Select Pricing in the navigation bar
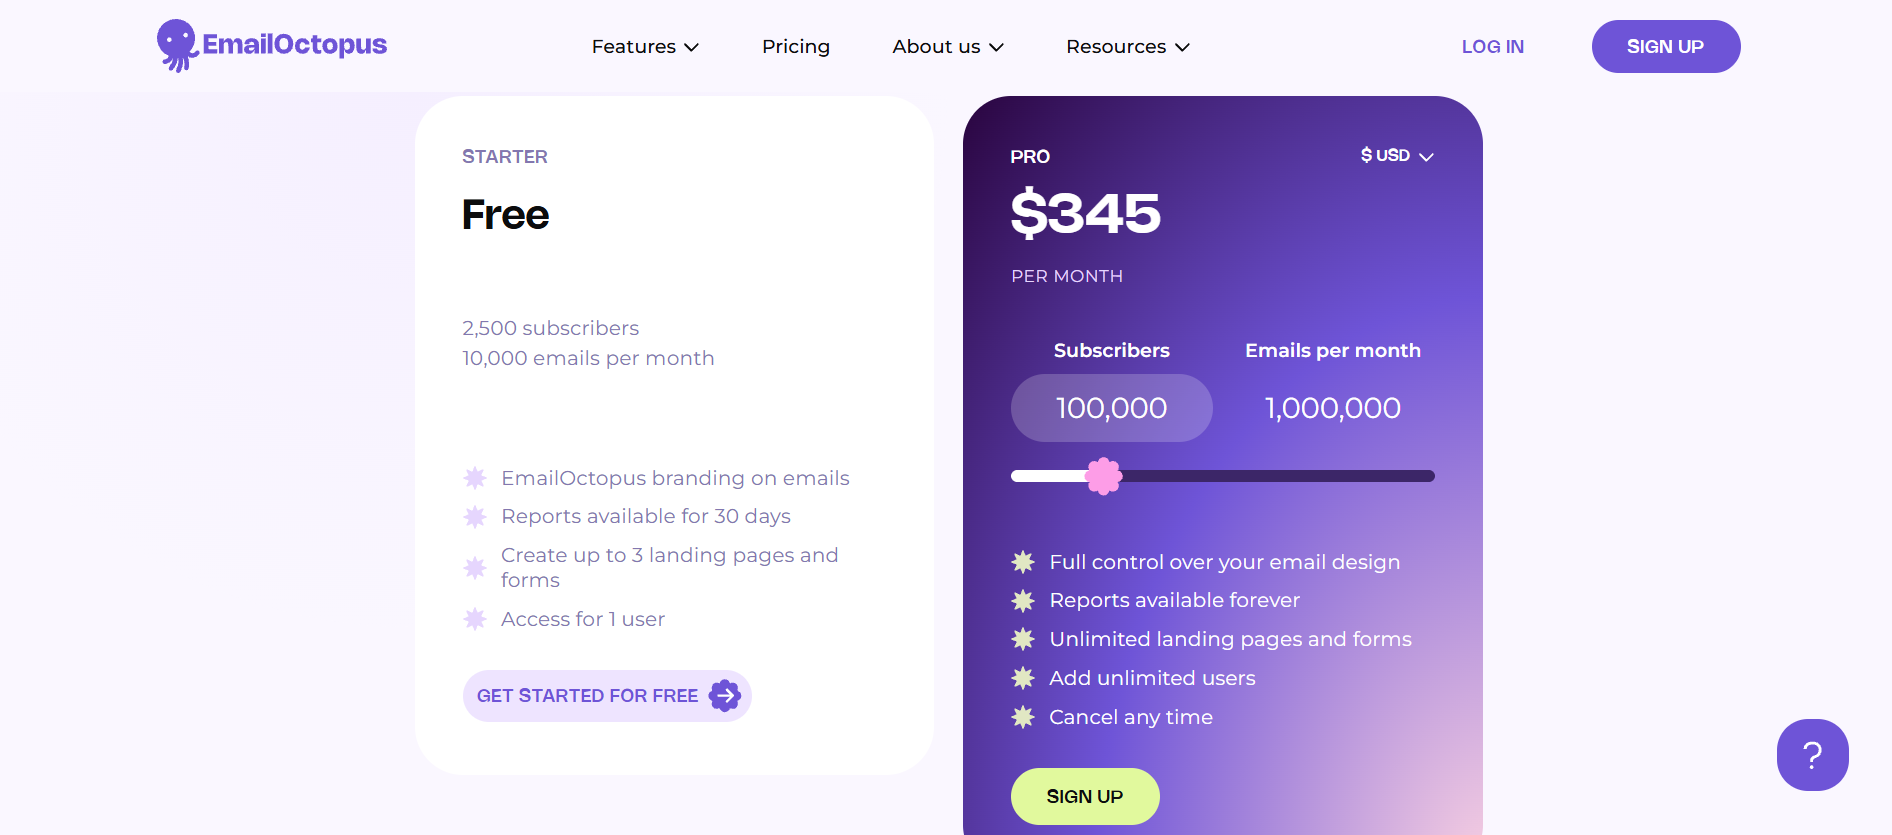 click(x=795, y=46)
